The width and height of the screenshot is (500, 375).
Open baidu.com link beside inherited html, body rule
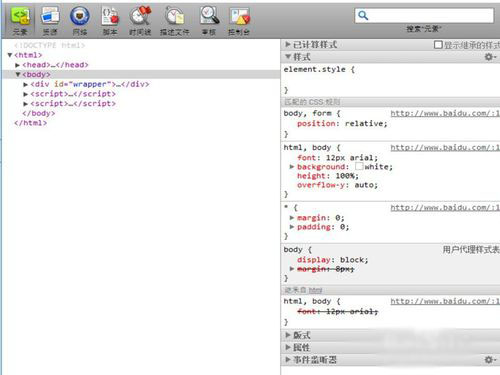445,301
